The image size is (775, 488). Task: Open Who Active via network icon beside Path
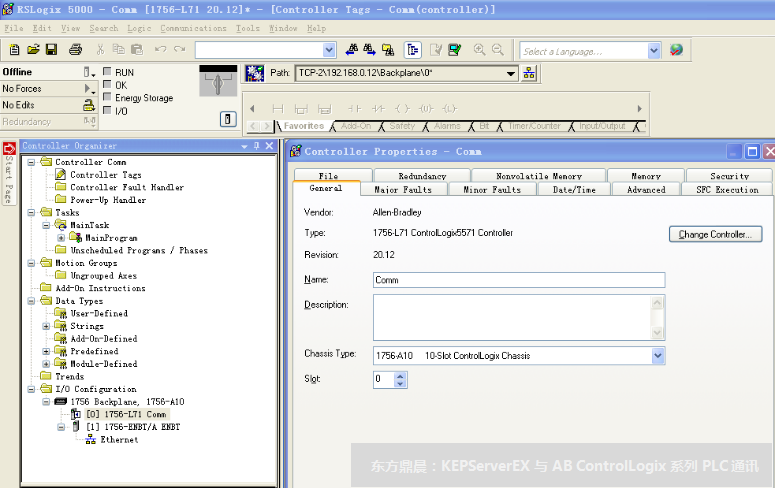click(x=529, y=74)
